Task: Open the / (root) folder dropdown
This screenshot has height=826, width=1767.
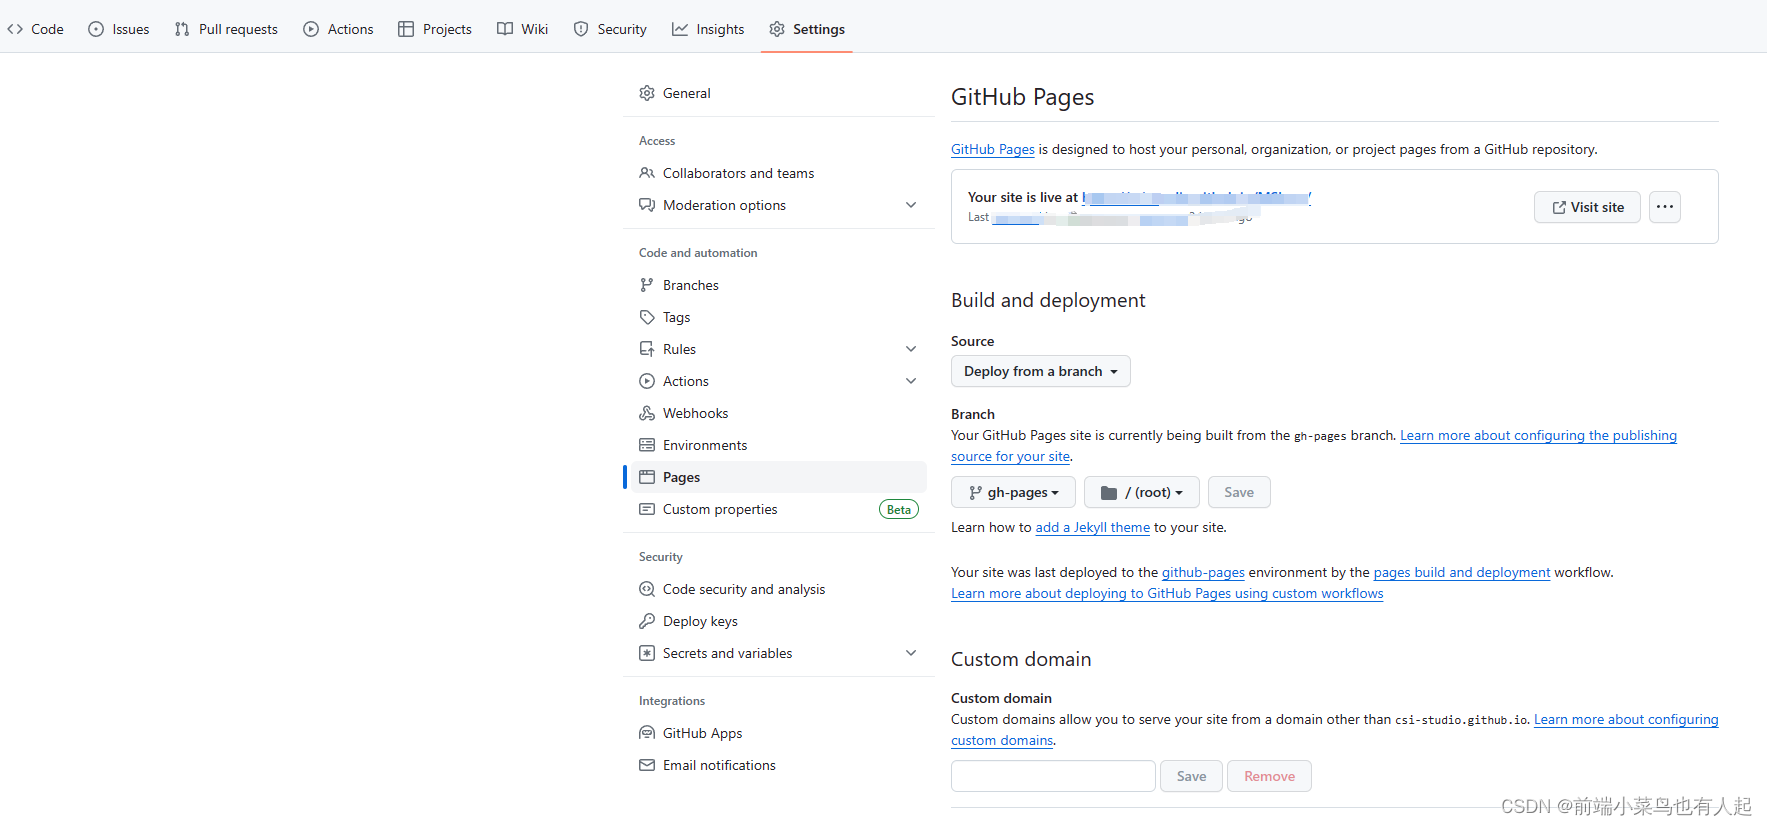Action: [1142, 492]
